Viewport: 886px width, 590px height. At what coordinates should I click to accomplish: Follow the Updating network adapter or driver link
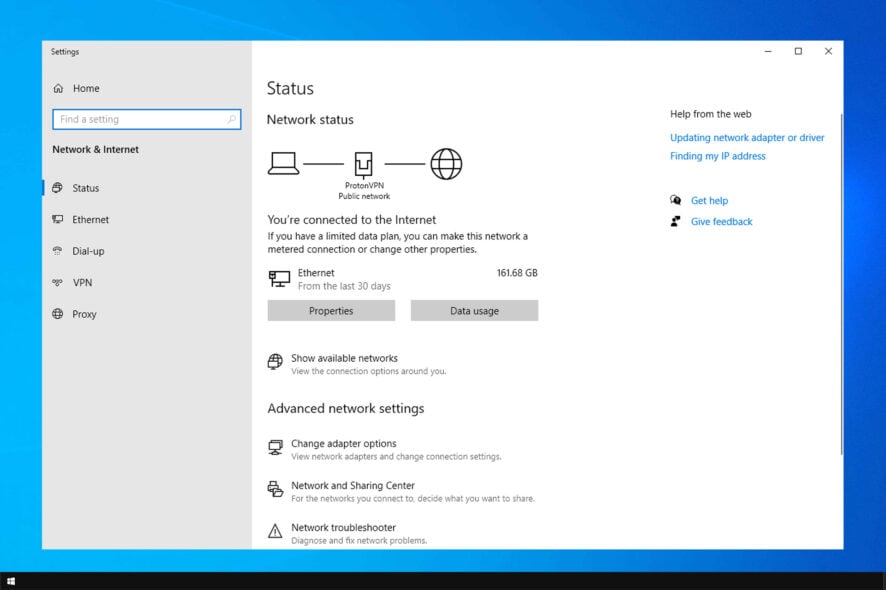pos(747,137)
